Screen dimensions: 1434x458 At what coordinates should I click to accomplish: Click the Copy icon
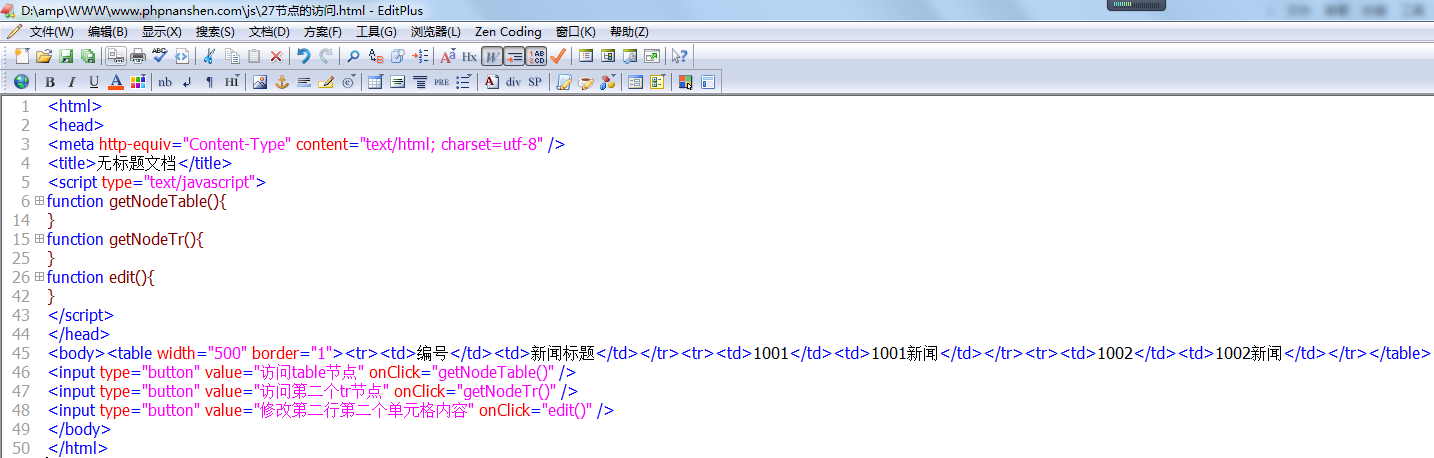(x=232, y=56)
